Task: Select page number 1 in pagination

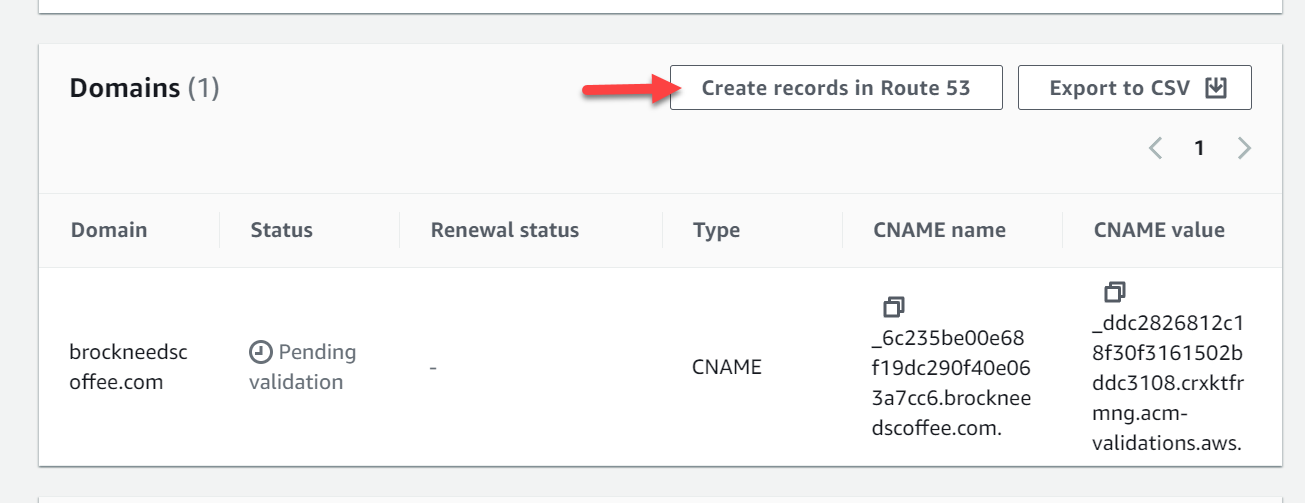Action: 1199,149
